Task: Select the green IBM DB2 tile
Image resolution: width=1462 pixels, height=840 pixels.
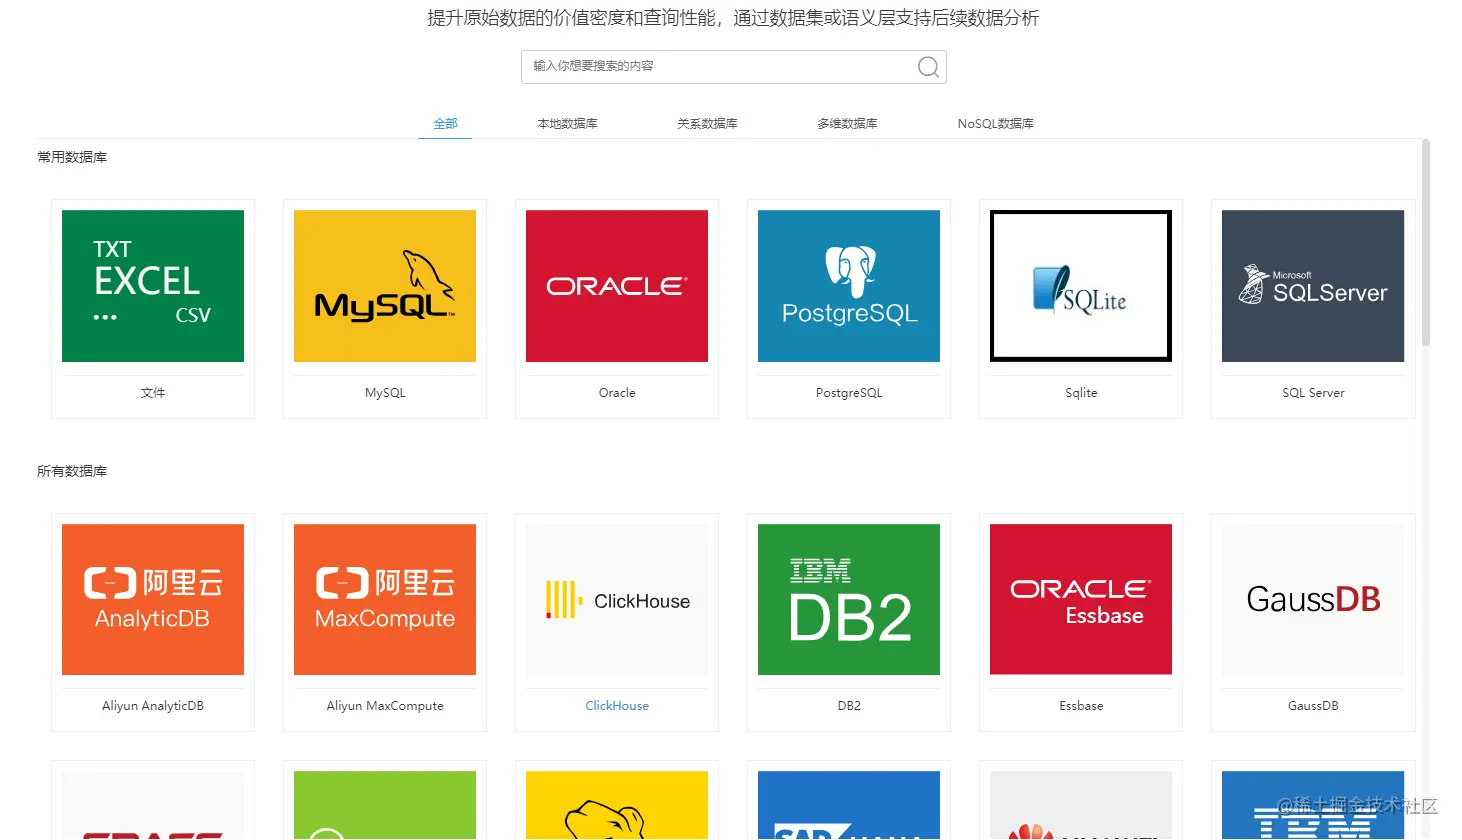Action: tap(849, 599)
